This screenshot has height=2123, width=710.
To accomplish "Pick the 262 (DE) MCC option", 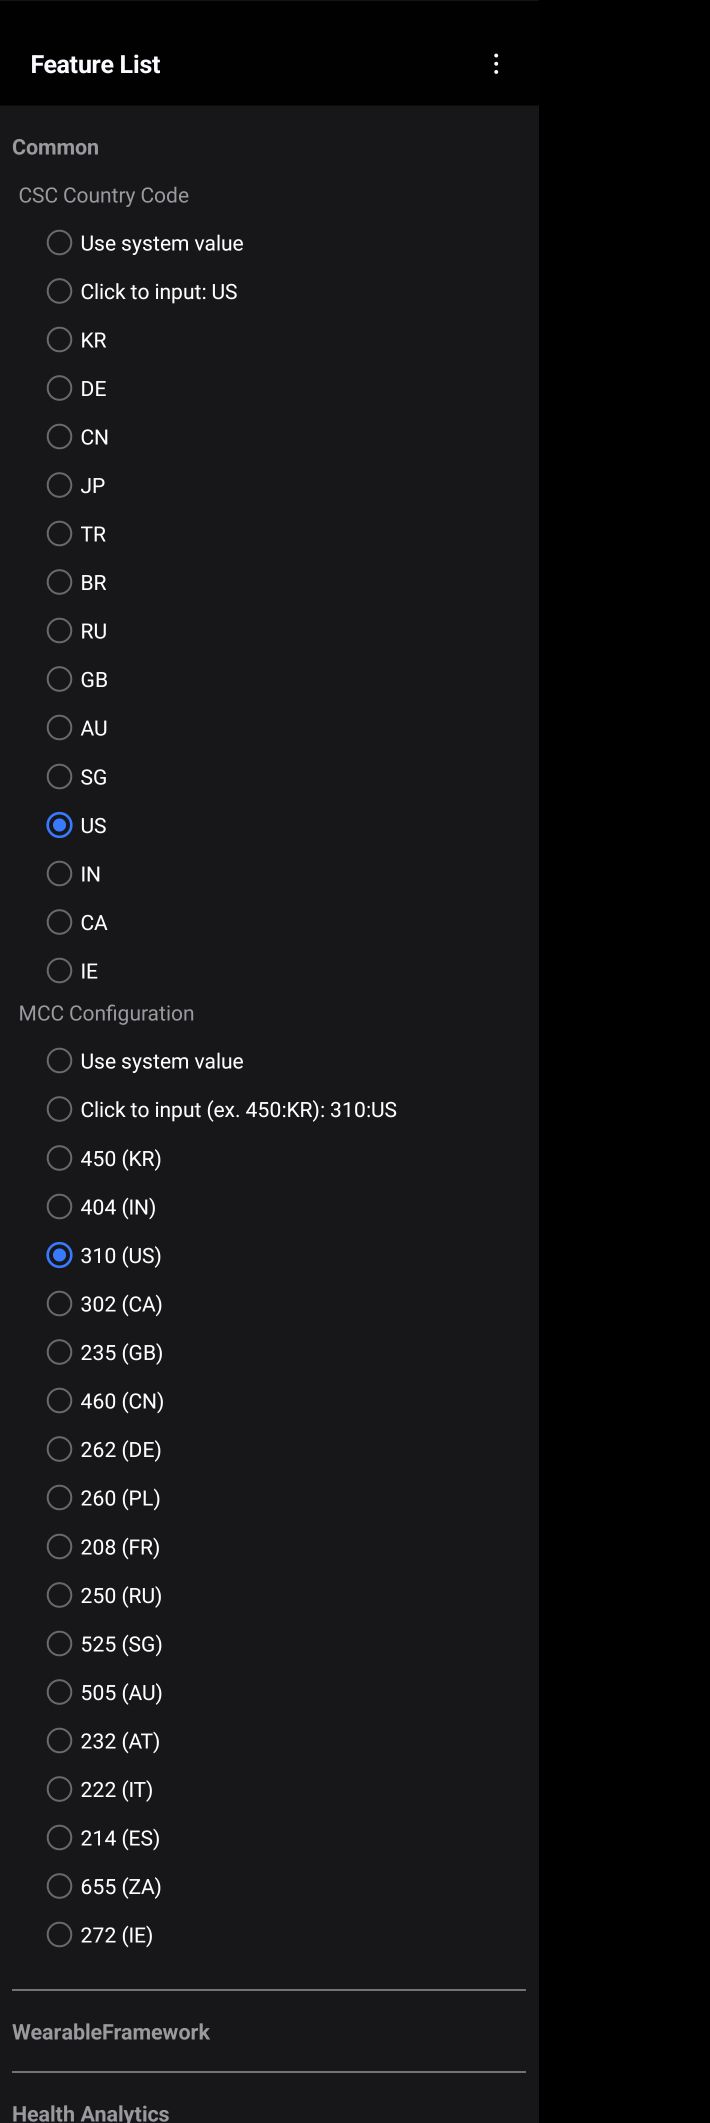I will click(60, 1449).
